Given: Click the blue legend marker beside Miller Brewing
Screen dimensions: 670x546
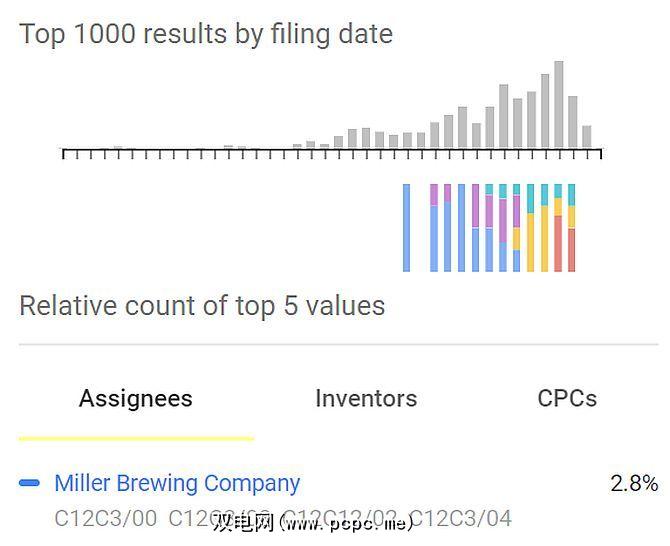Looking at the screenshot, I should coord(29,484).
